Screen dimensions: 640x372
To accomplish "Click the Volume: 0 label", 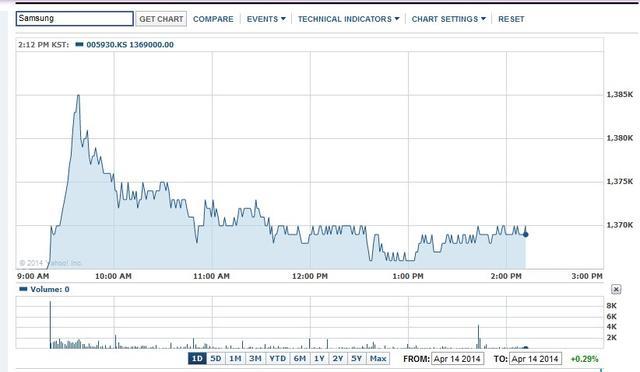I will point(50,290).
